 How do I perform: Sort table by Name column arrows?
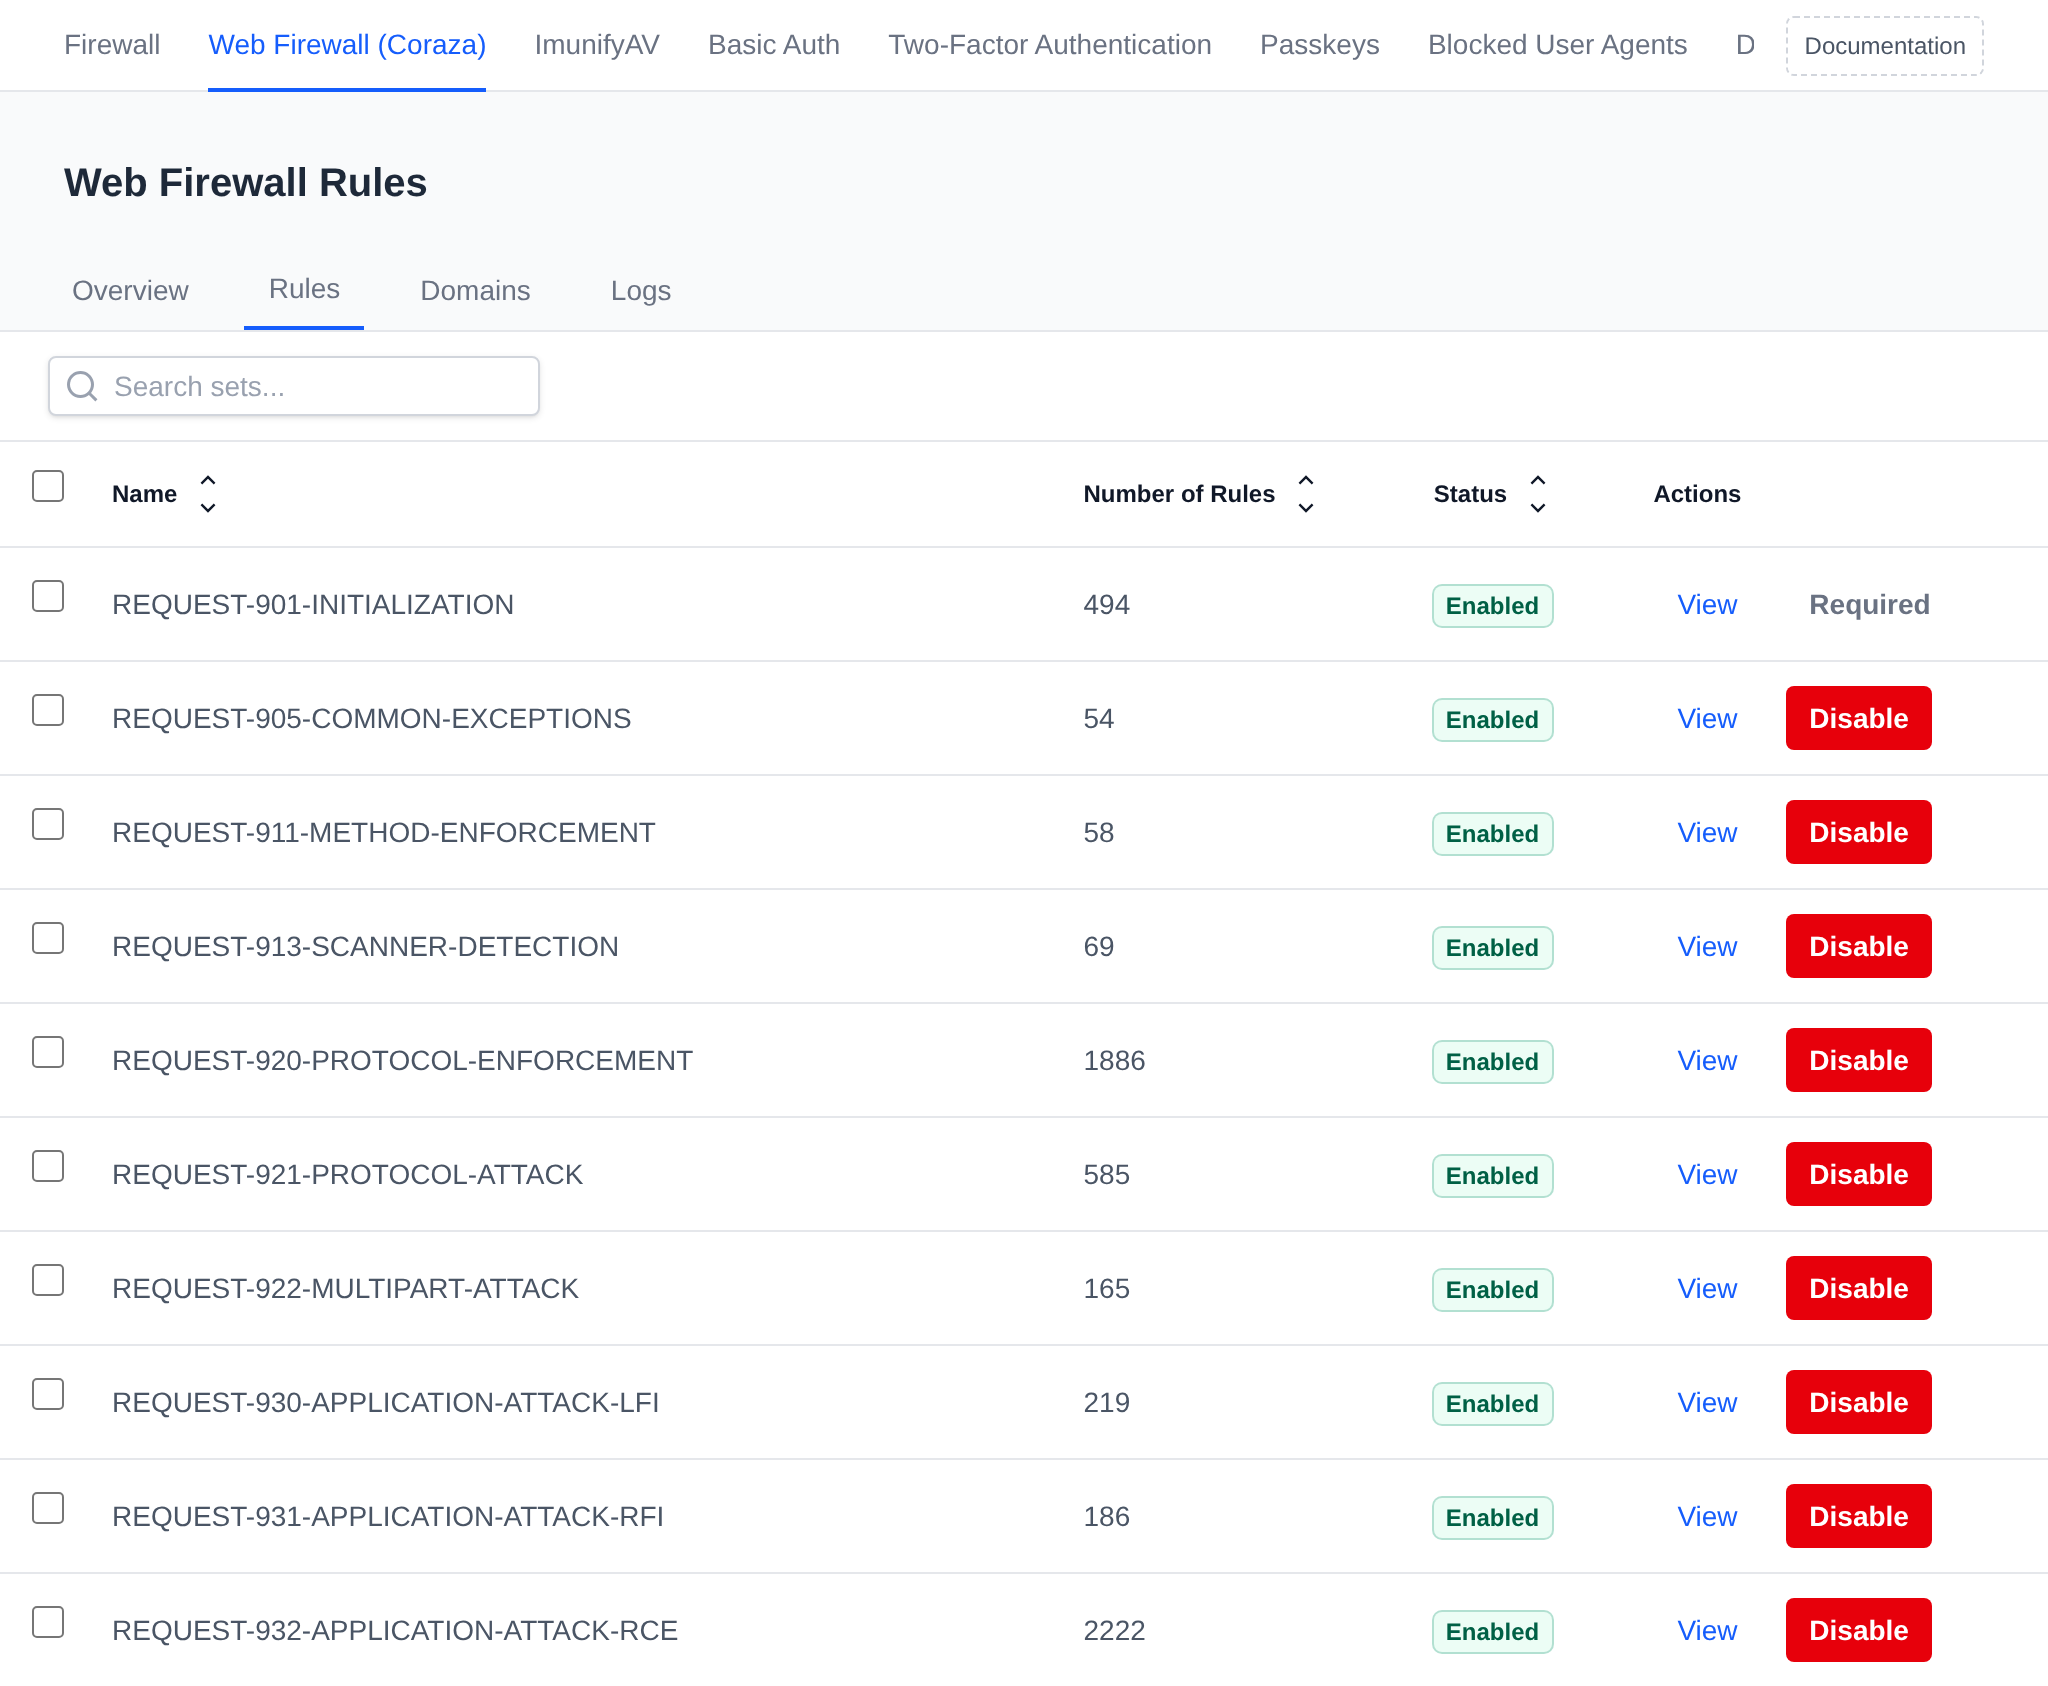[x=208, y=494]
